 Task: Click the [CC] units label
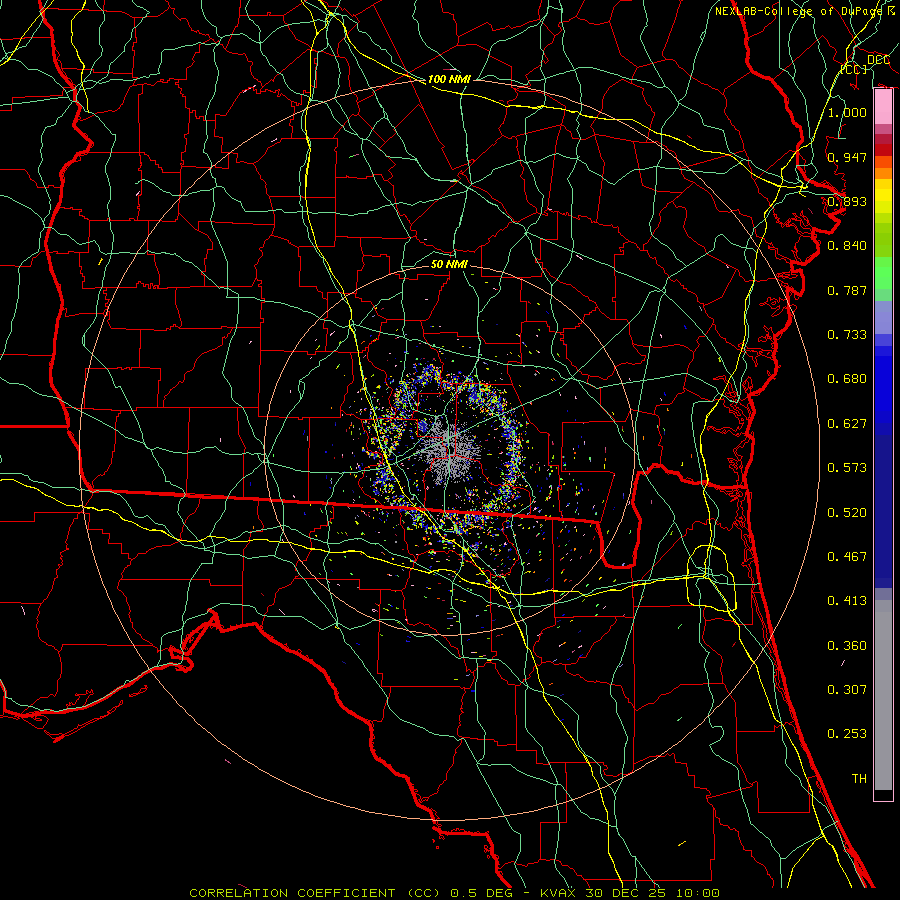tap(854, 69)
